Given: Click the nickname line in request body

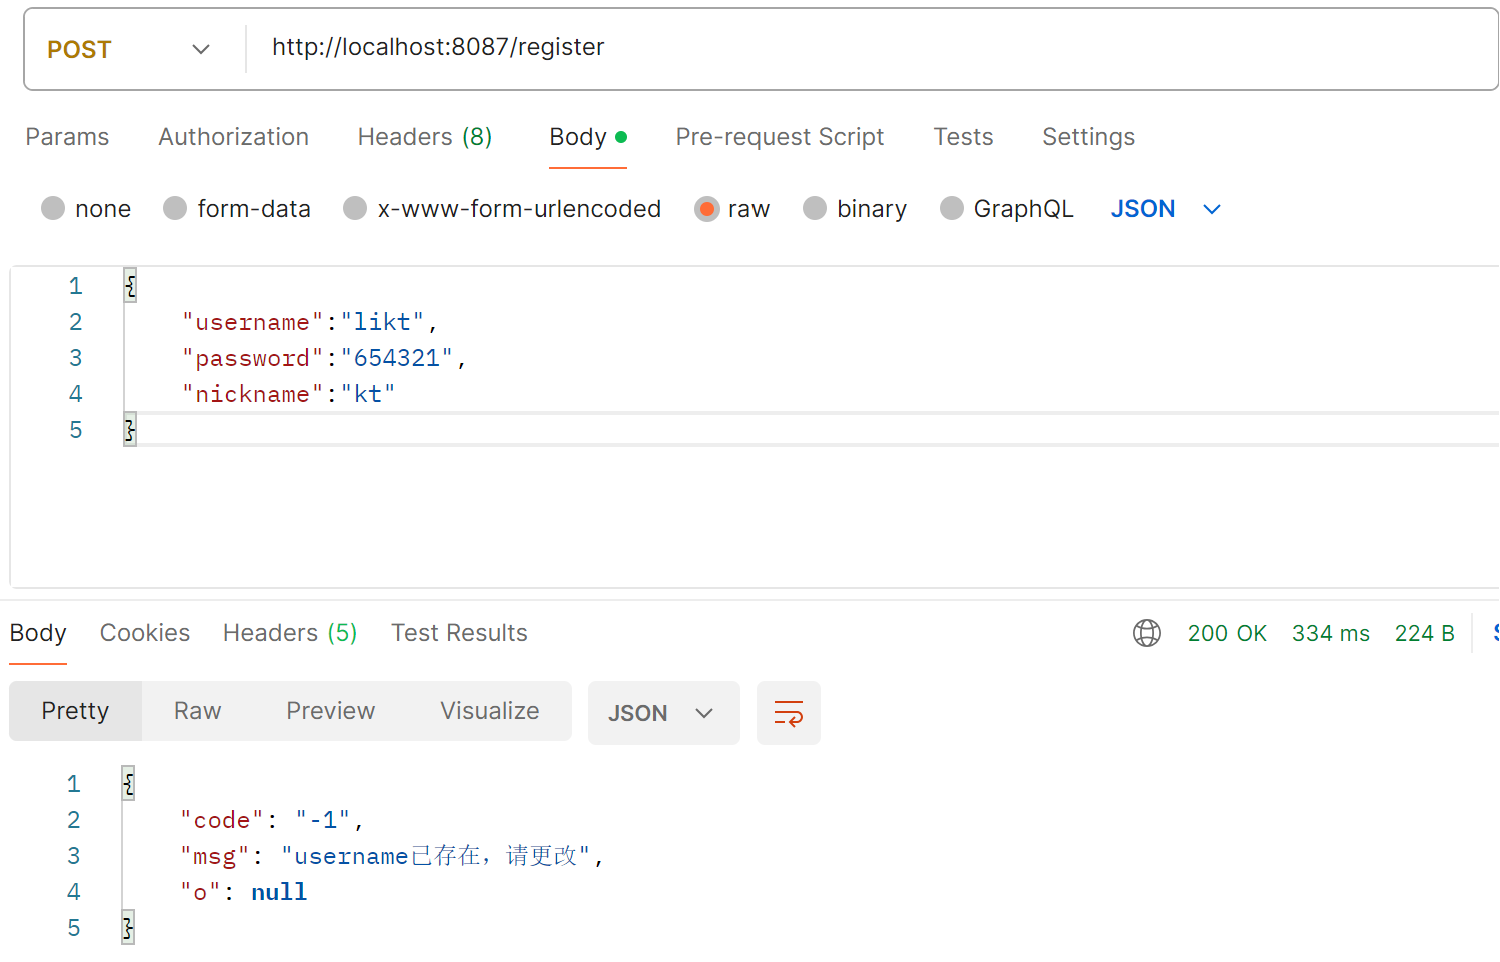Looking at the screenshot, I should (x=289, y=394).
